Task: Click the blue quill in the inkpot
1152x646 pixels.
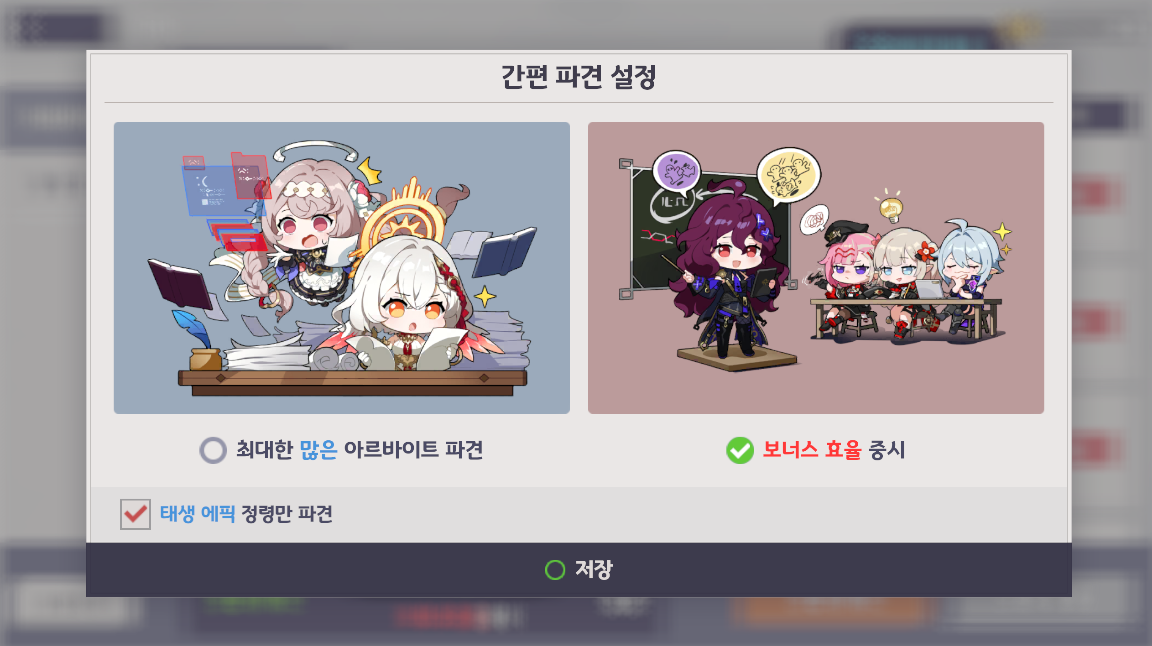Action: tap(192, 331)
